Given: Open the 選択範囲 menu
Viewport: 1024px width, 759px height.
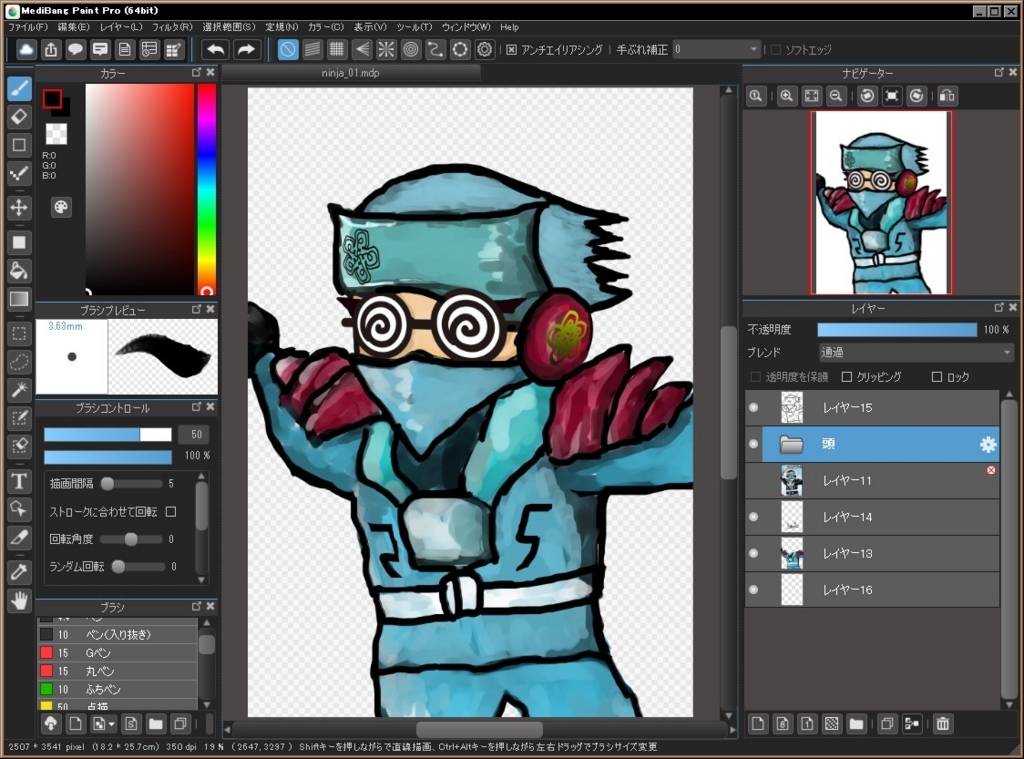Looking at the screenshot, I should (x=229, y=27).
